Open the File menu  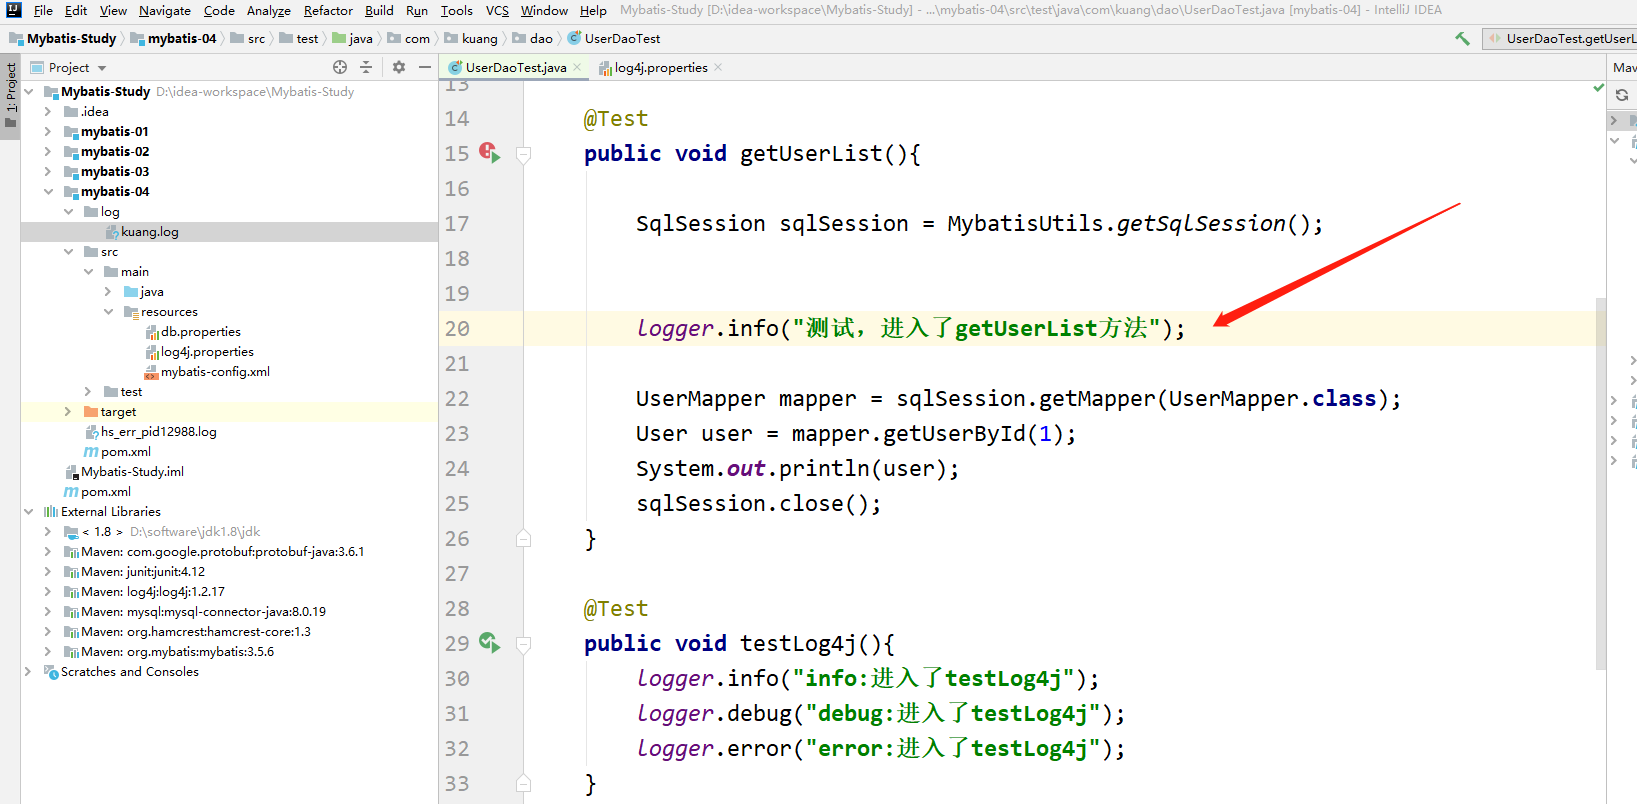coord(43,10)
